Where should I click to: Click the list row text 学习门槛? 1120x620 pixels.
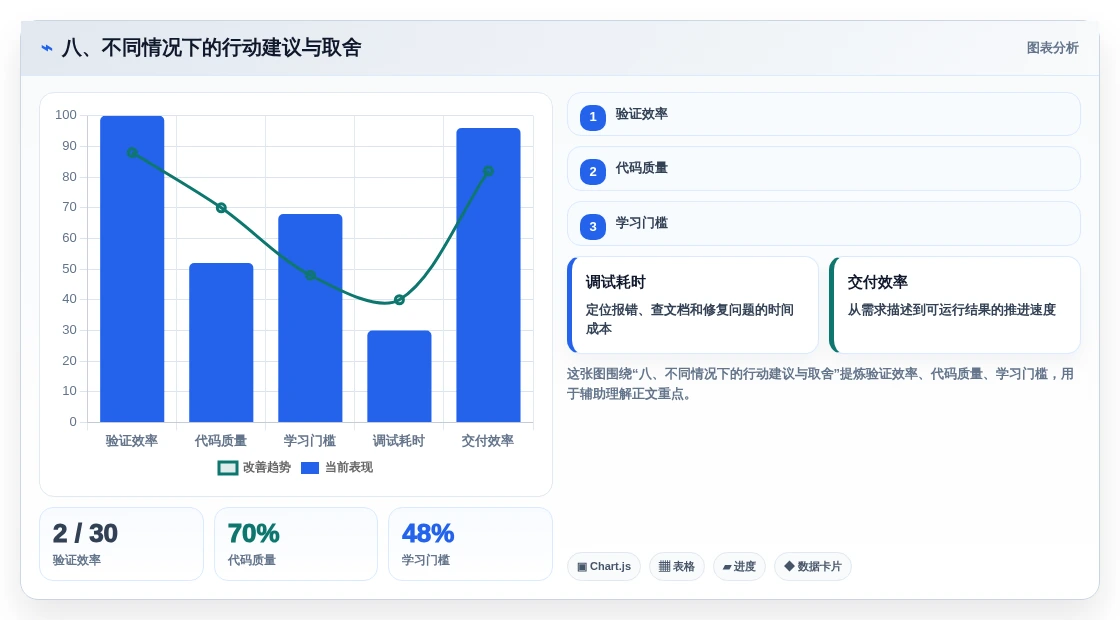point(641,223)
